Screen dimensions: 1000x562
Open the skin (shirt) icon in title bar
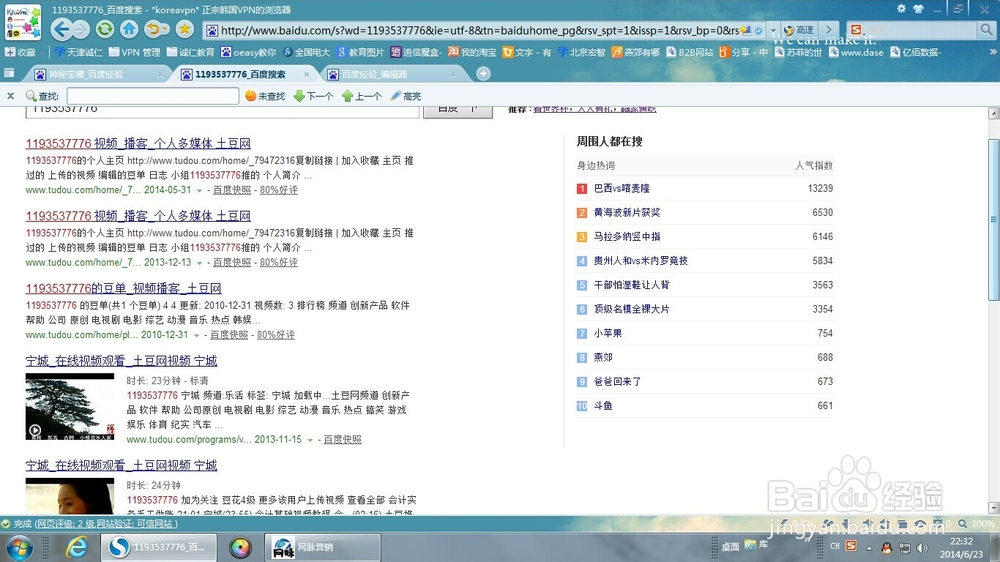coord(918,9)
